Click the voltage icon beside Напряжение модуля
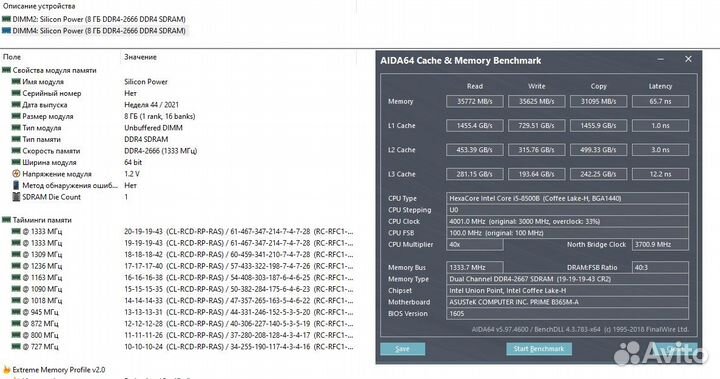The height and width of the screenshot is (379, 720). 16,174
